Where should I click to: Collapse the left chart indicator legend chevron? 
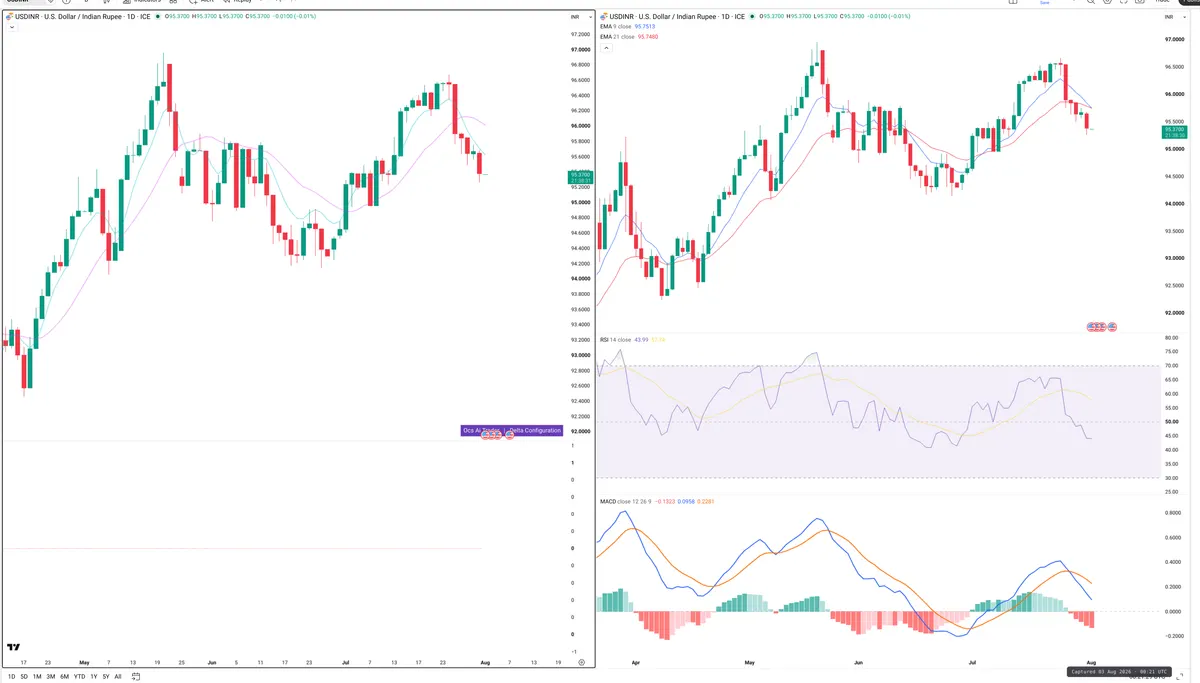point(11,27)
